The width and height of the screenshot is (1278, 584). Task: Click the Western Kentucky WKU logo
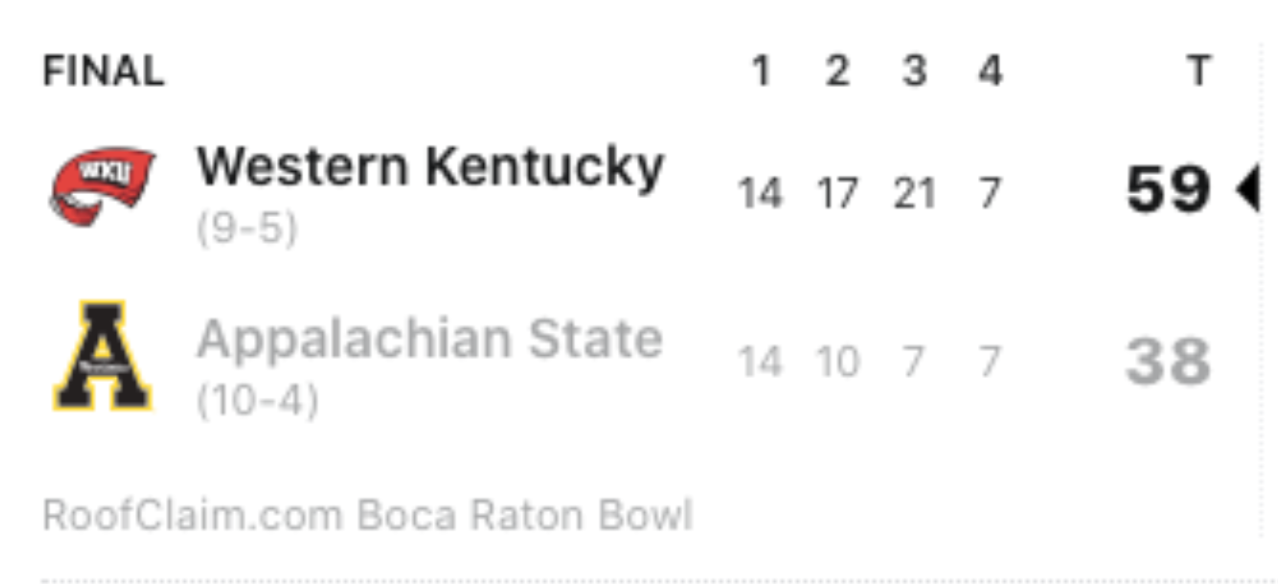tap(102, 186)
